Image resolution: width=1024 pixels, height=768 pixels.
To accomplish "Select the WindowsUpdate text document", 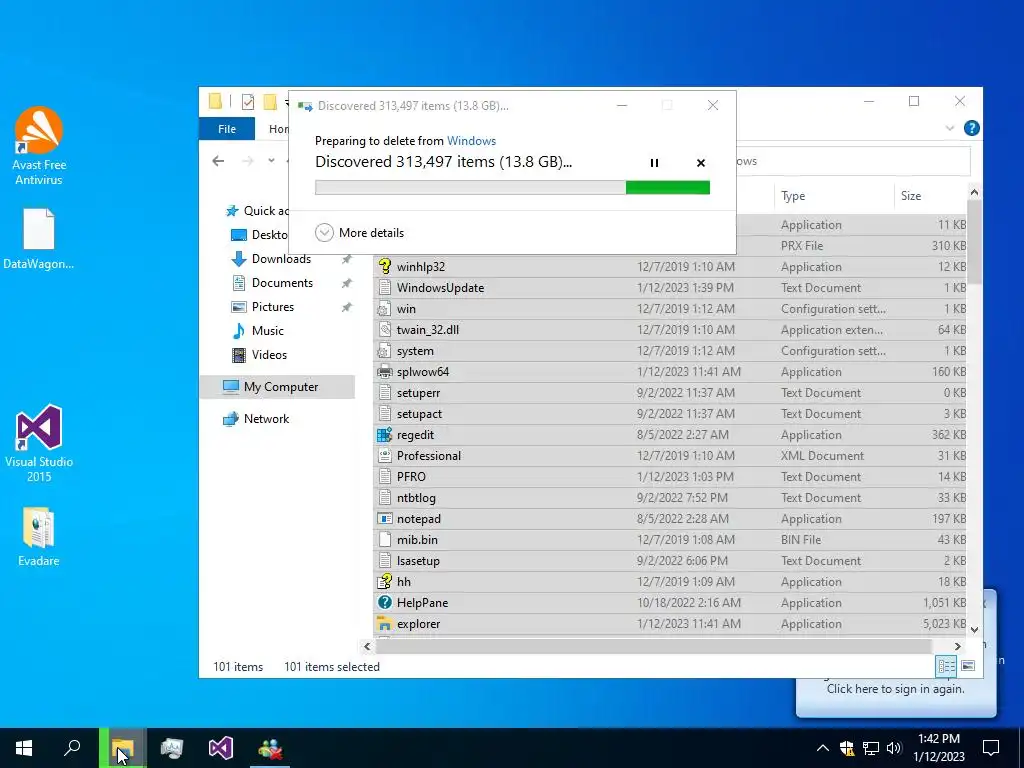I will [x=440, y=287].
